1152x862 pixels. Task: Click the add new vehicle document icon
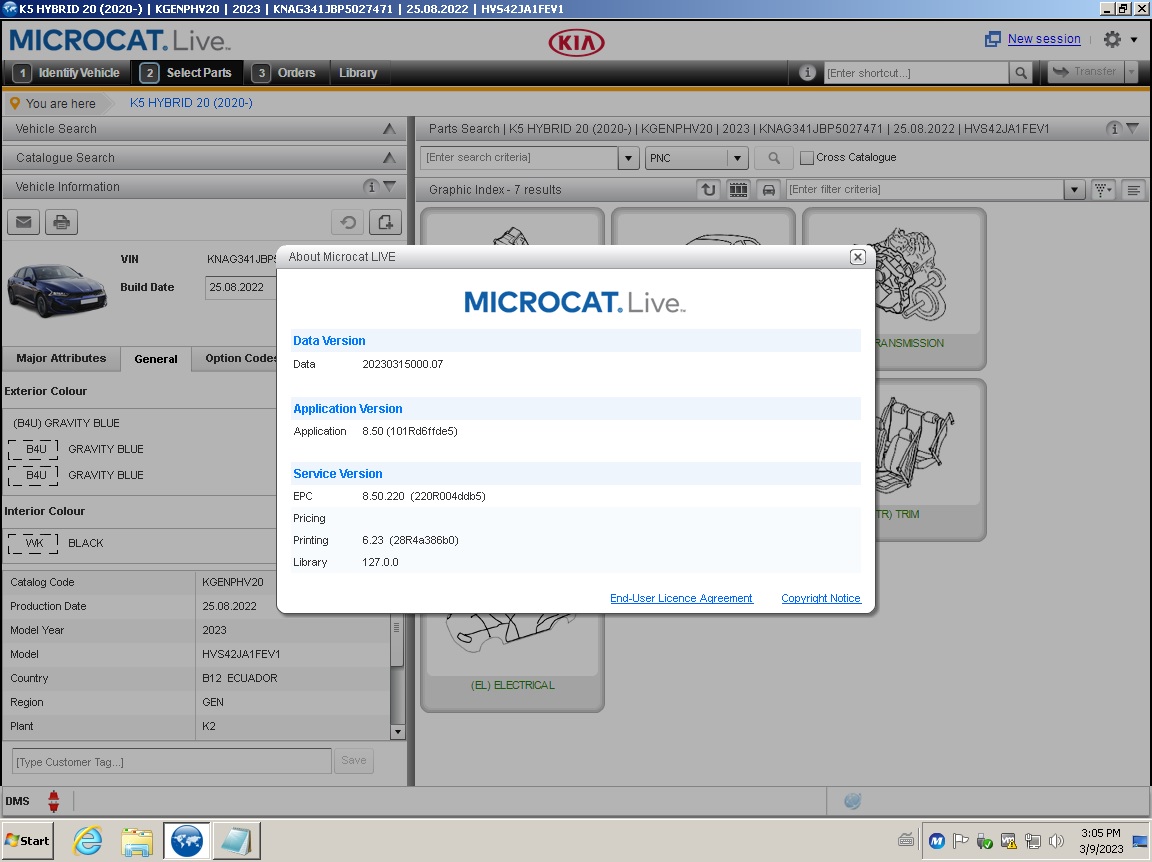385,222
